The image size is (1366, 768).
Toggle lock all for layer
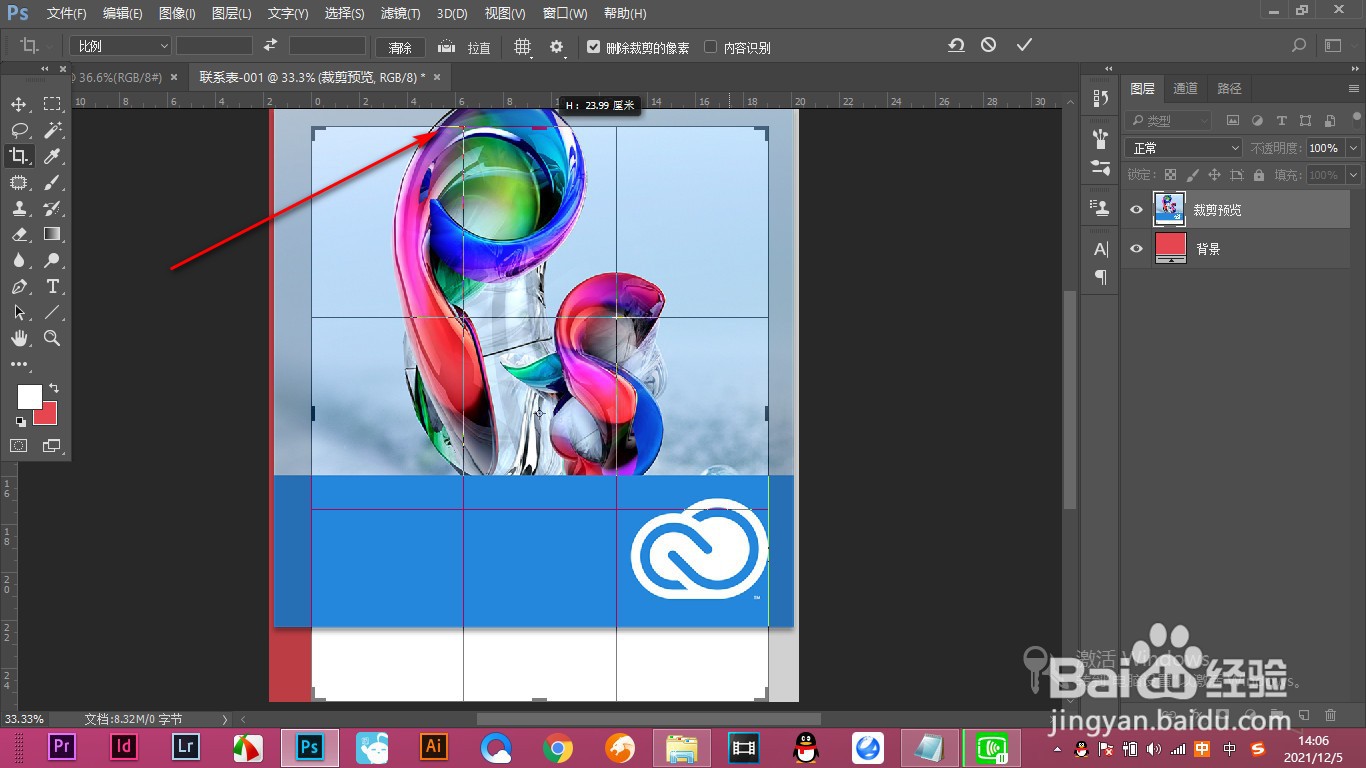(x=1258, y=175)
